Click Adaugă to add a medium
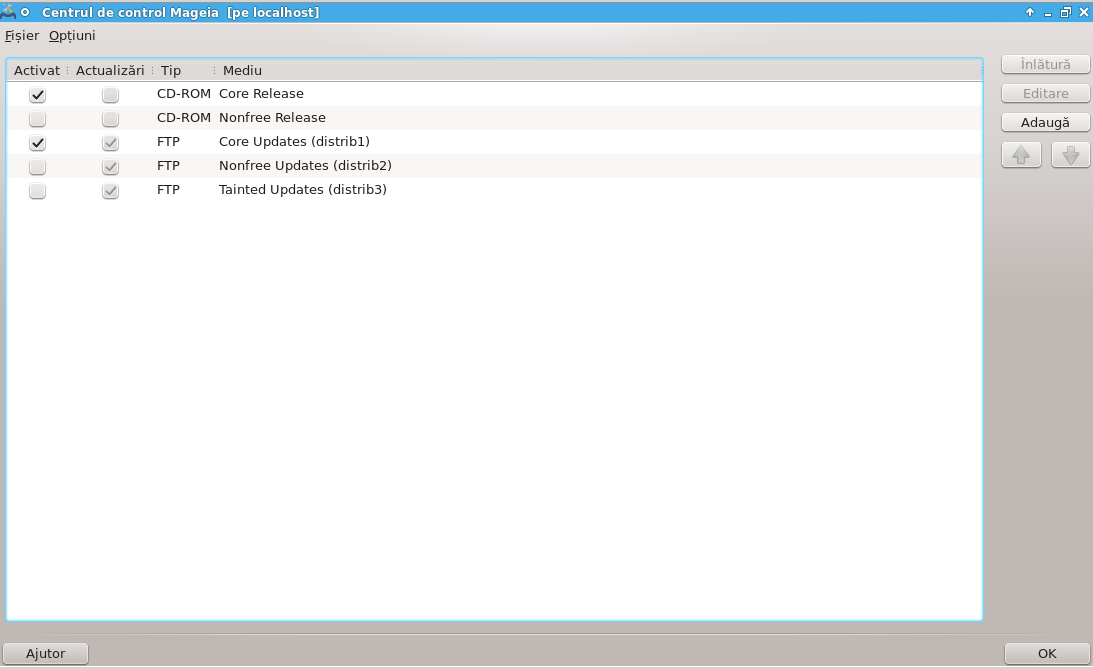Viewport: 1093px width, 669px height. click(x=1046, y=123)
